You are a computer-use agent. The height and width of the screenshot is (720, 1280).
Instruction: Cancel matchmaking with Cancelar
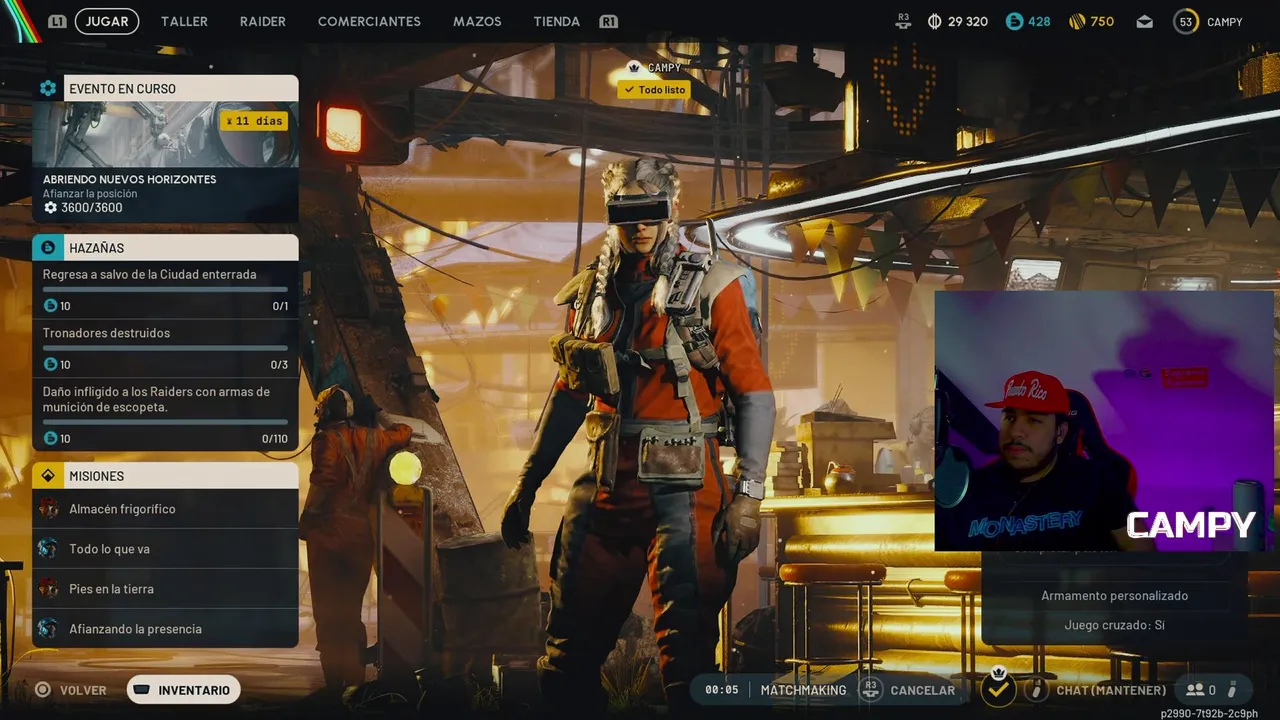coord(922,690)
